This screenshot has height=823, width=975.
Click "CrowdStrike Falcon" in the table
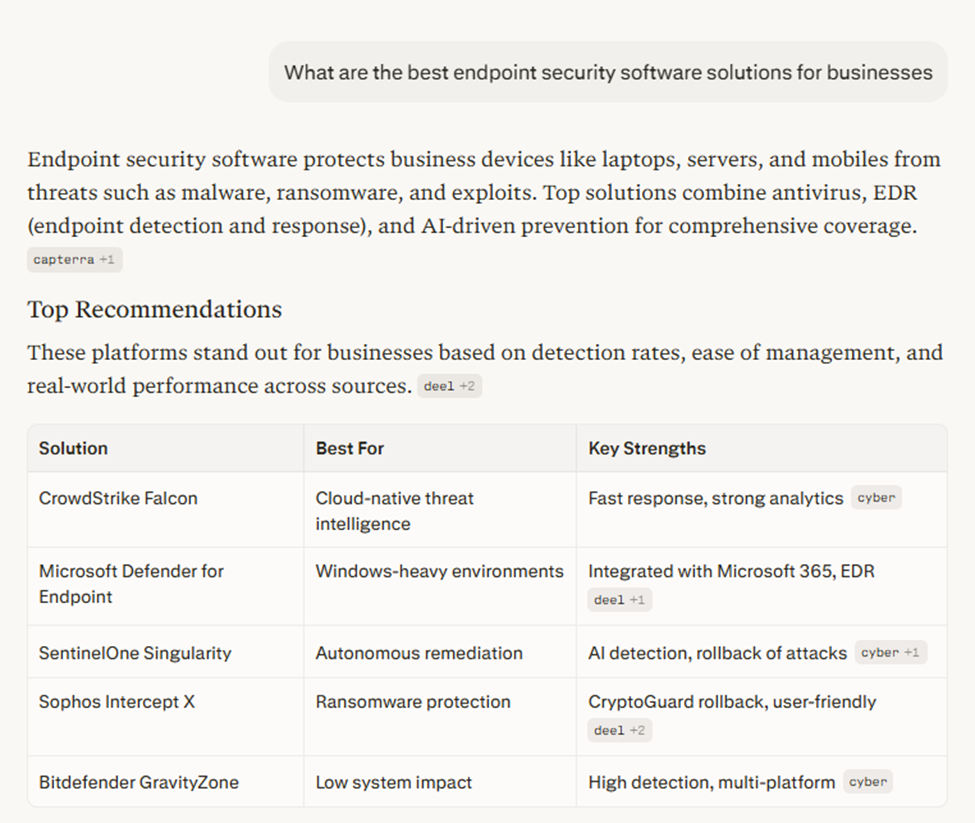click(118, 497)
